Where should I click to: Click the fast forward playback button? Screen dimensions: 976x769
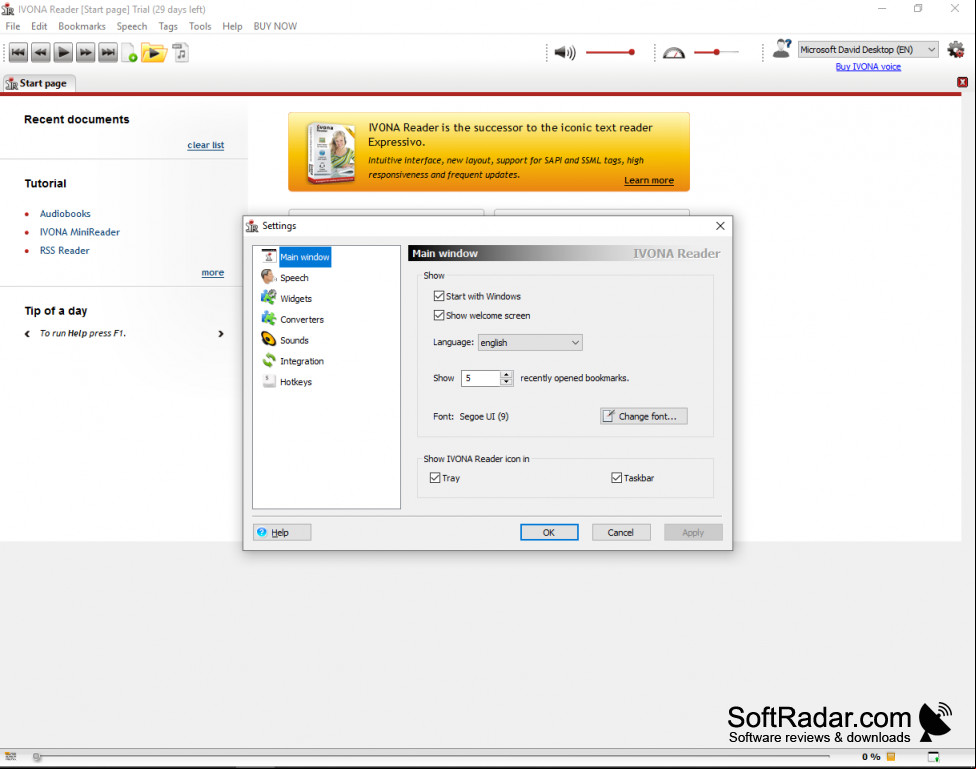click(x=85, y=52)
